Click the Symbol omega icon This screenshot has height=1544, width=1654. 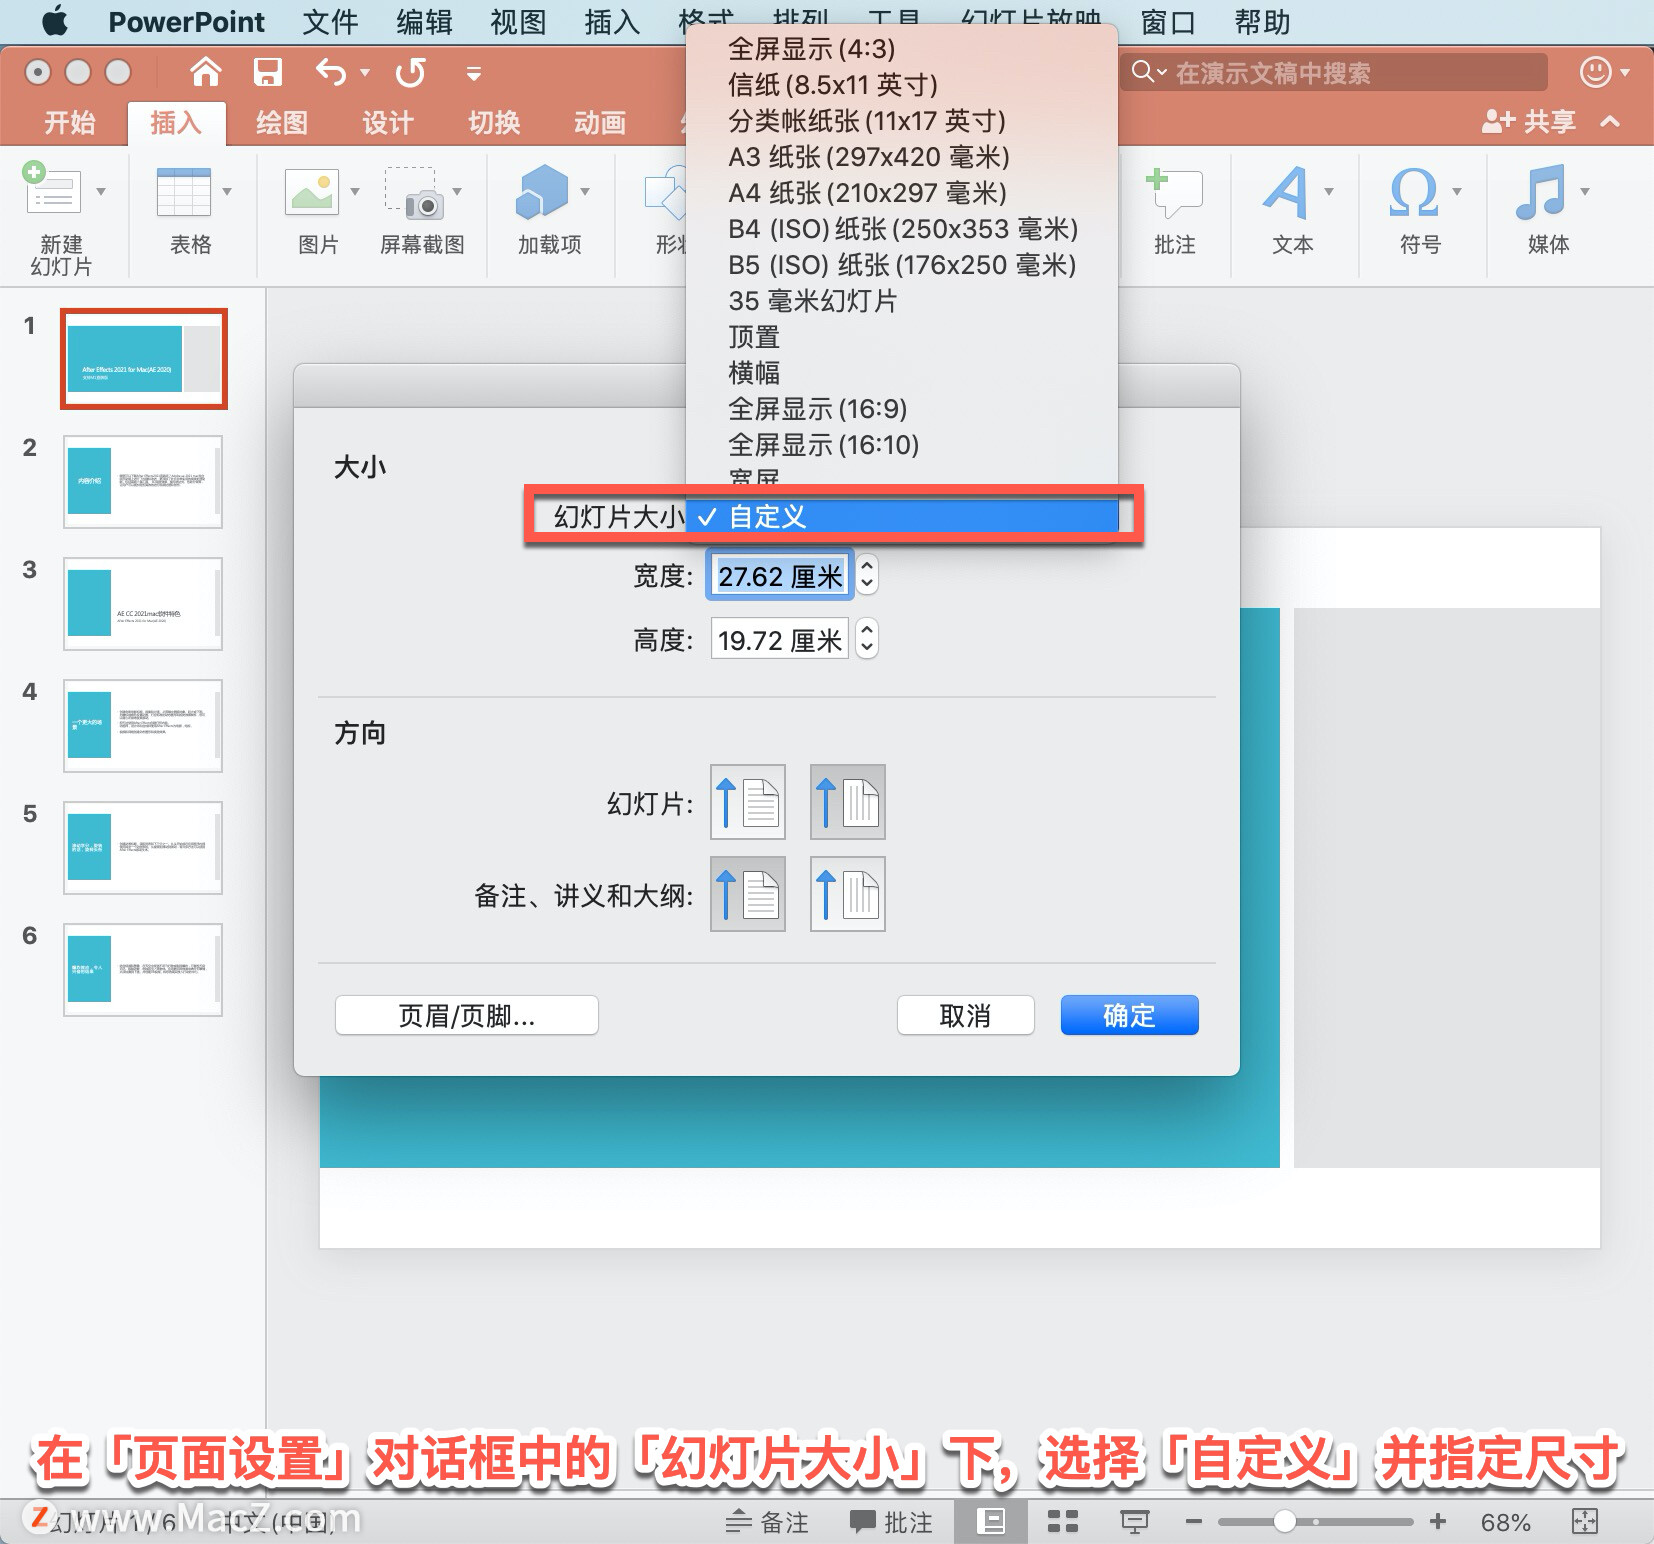(x=1413, y=192)
